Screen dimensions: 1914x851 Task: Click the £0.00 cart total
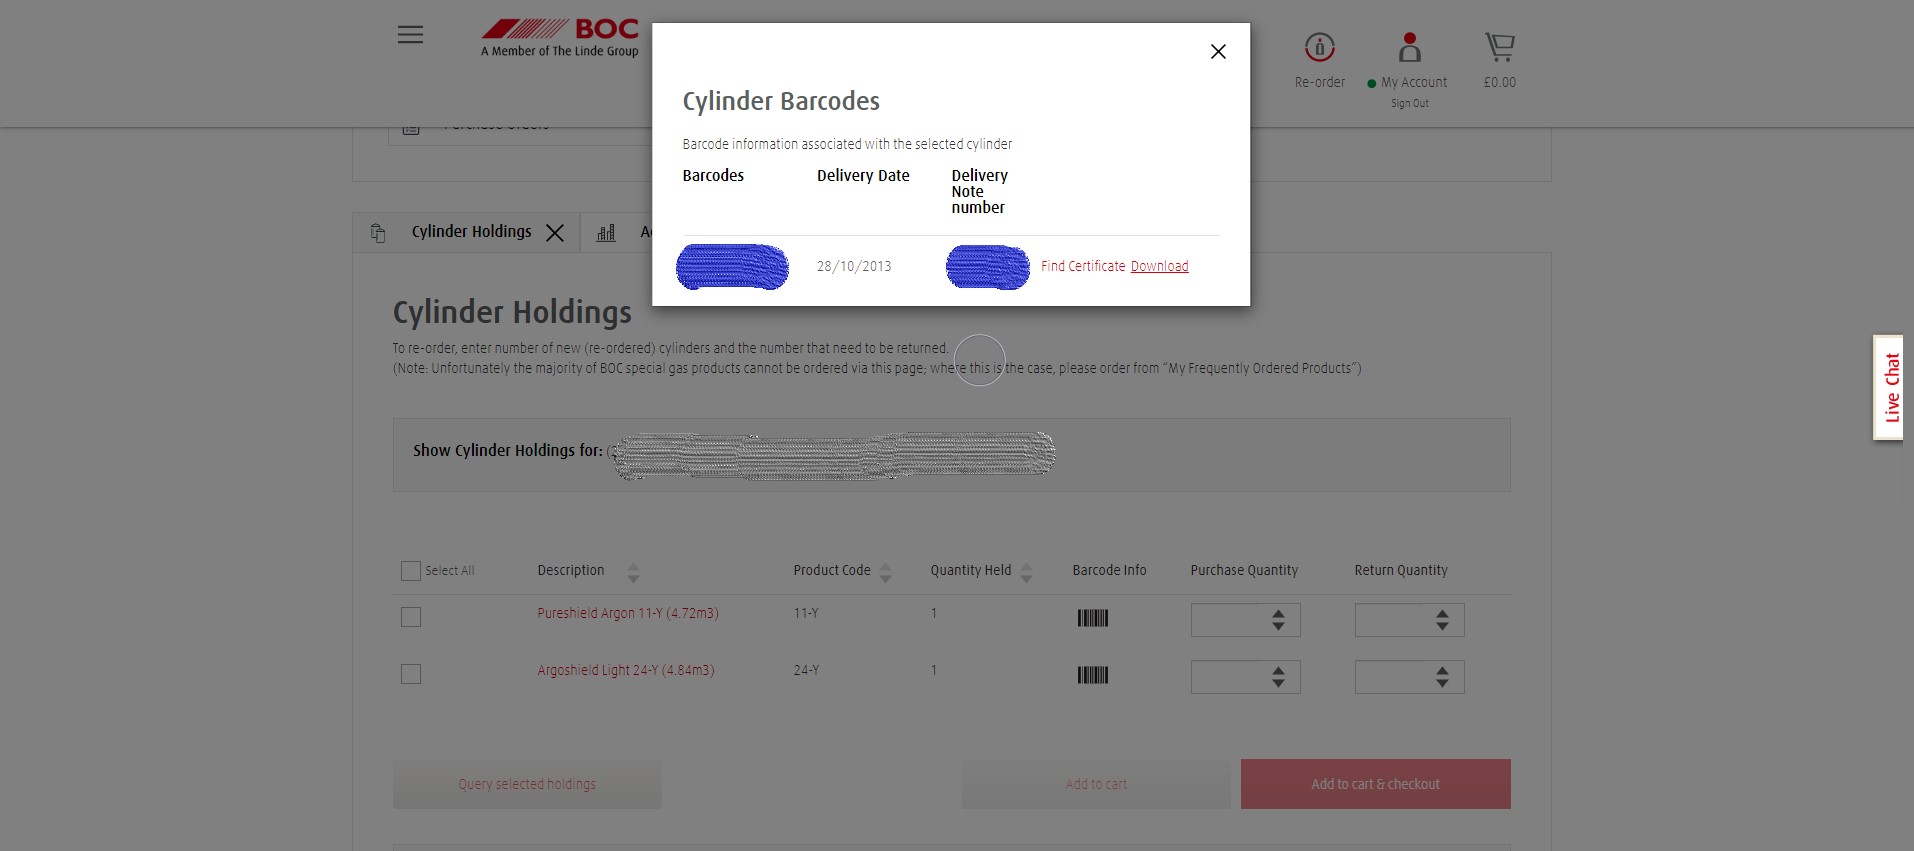[1499, 82]
